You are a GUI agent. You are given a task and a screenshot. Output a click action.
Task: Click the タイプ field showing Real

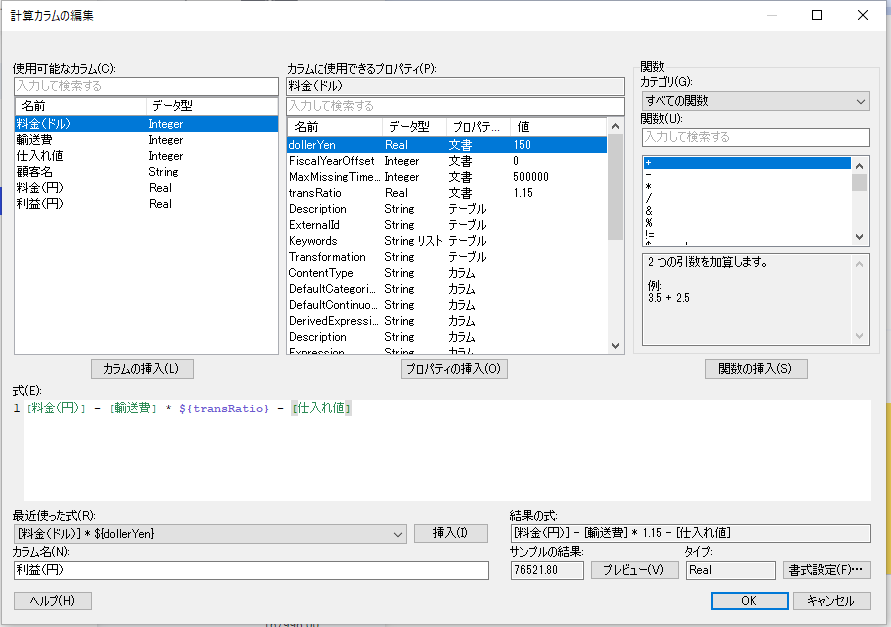731,570
